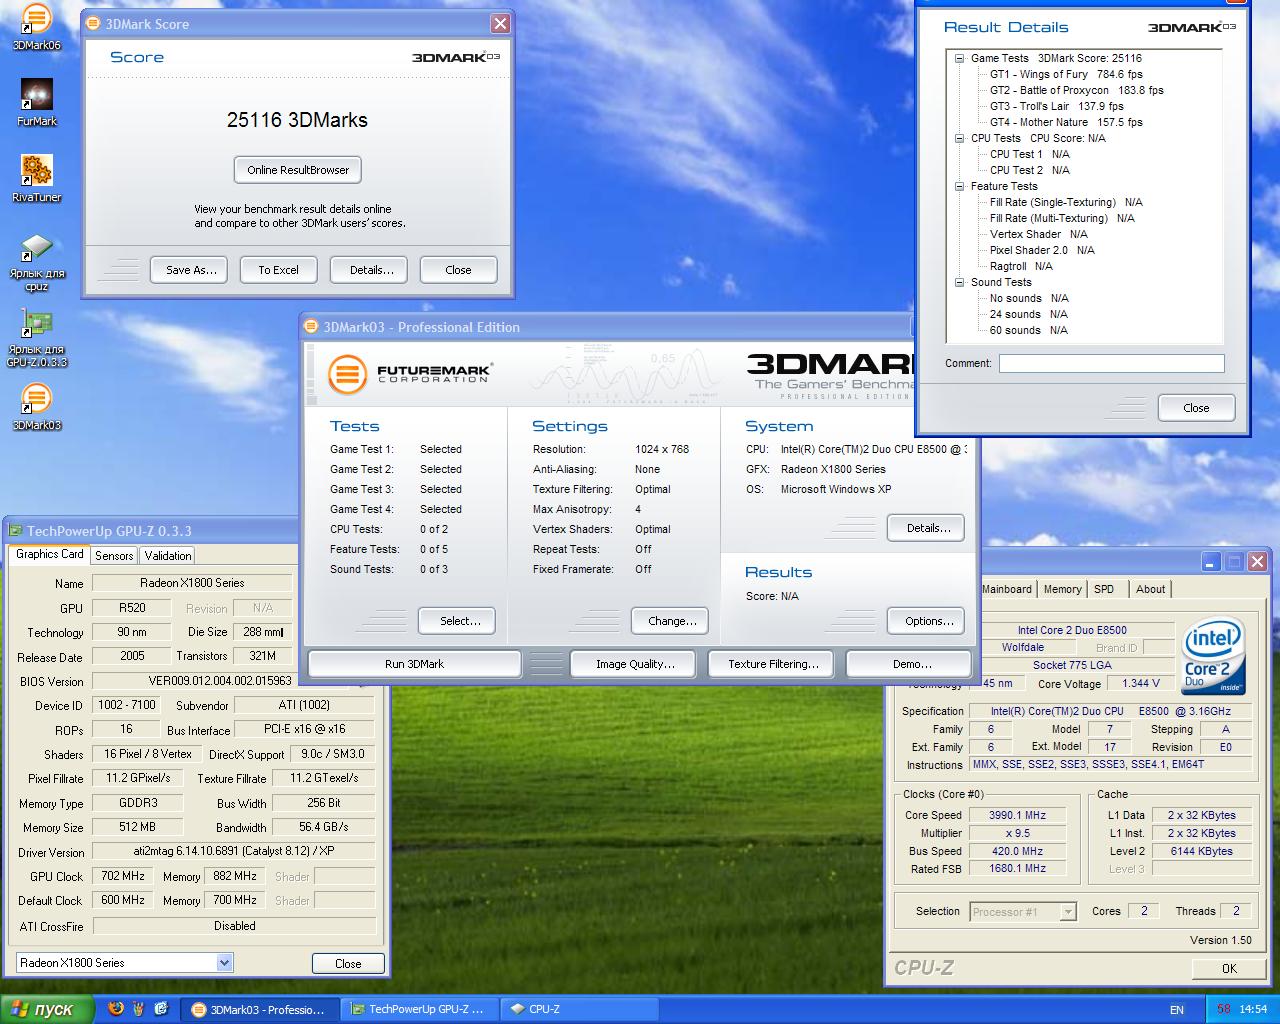The width and height of the screenshot is (1280, 1024).
Task: Select GT2 - Battle of Proxycon result row
Action: pos(1077,90)
